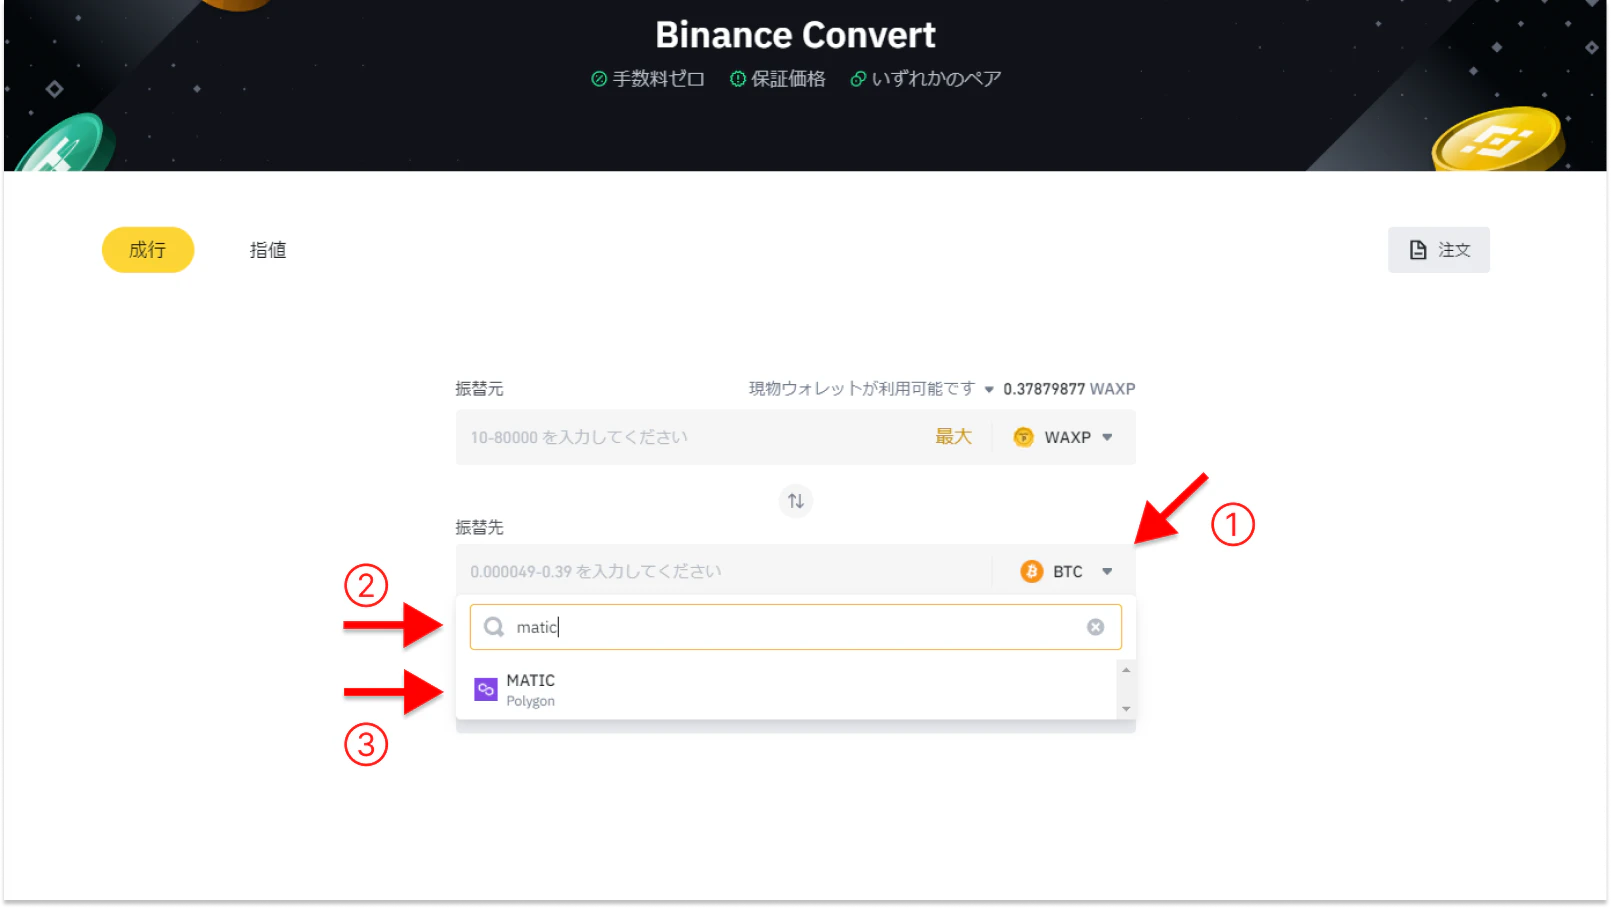The image size is (1611, 908).
Task: Click the Polygon MATIC logo icon
Action: [x=486, y=689]
